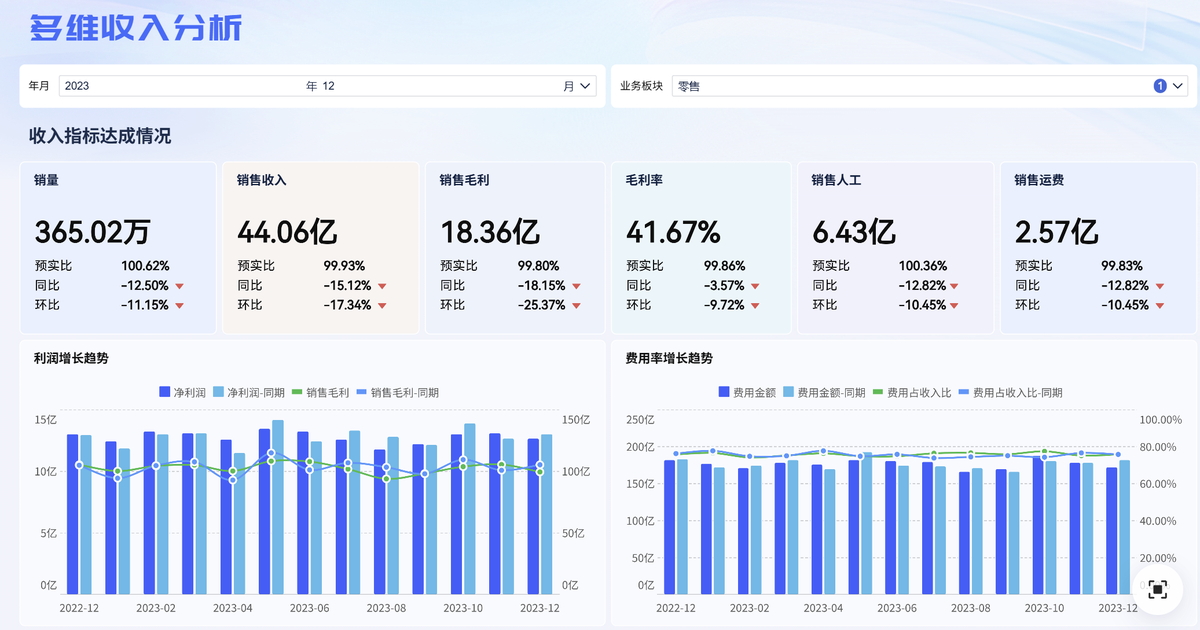Screen dimensions: 1200x630
Task: Click the month value 12 field
Action: click(328, 86)
